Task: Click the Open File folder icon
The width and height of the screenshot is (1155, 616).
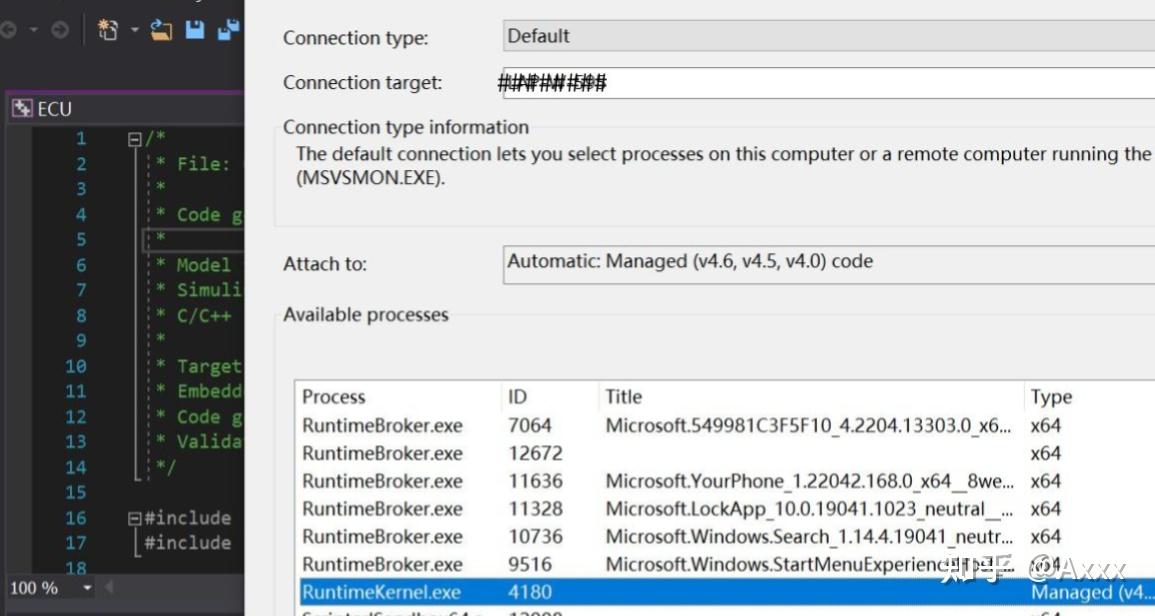Action: tap(161, 30)
